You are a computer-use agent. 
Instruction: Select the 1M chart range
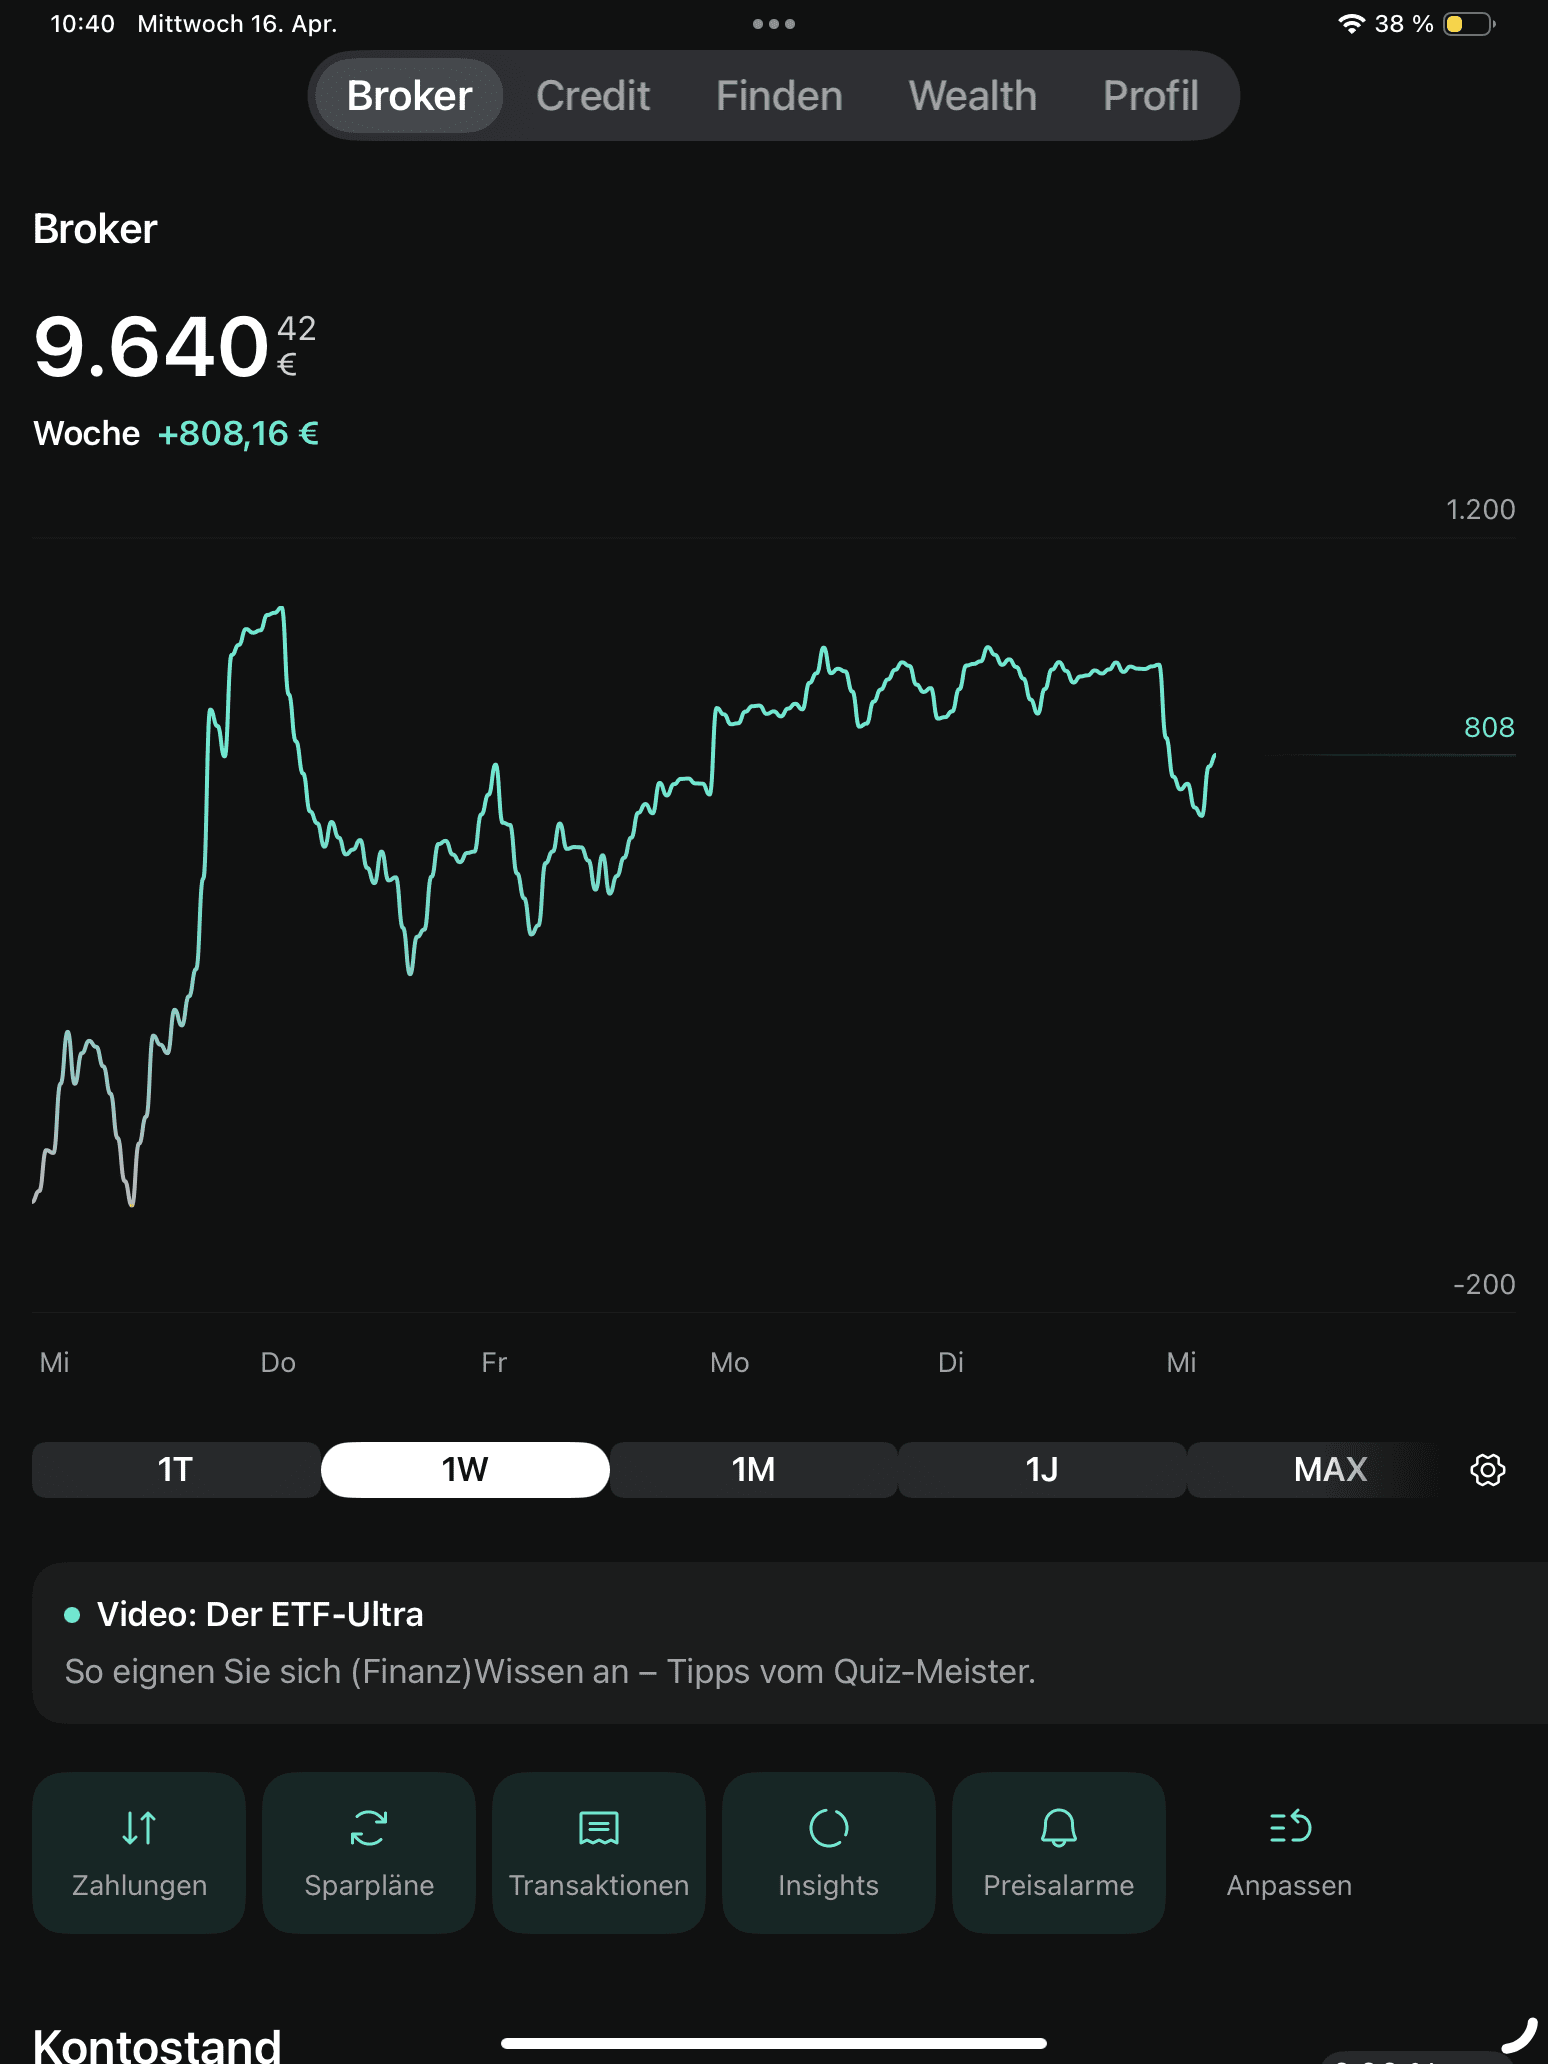coord(754,1470)
